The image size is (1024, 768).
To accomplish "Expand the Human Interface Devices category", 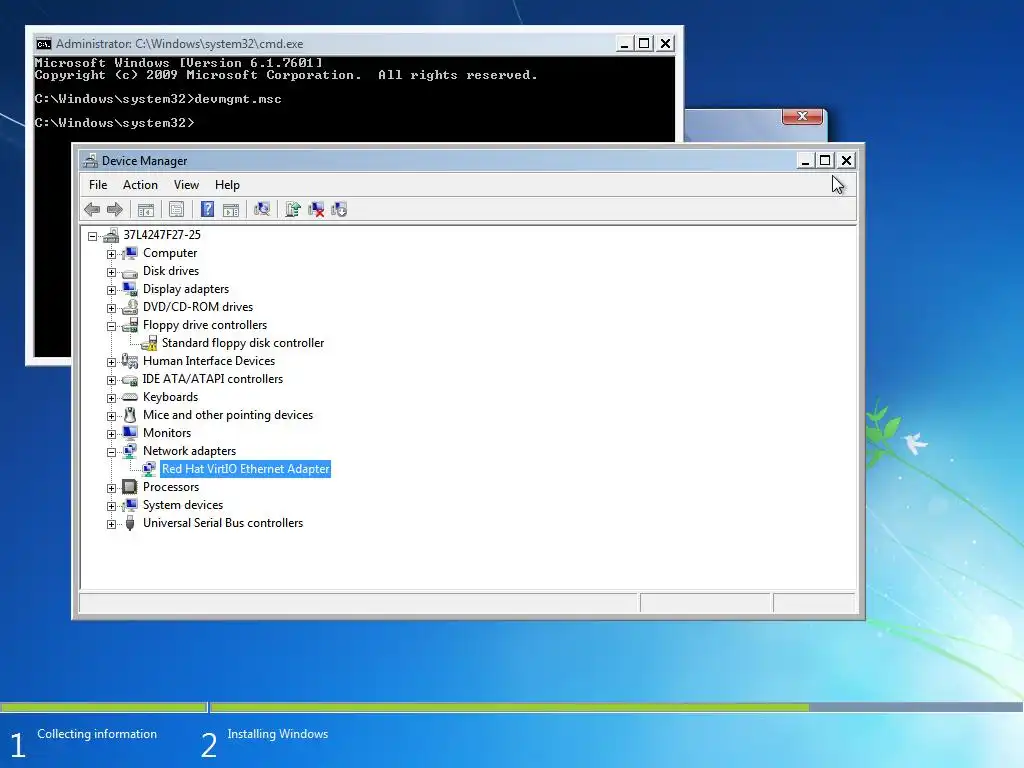I will (112, 362).
